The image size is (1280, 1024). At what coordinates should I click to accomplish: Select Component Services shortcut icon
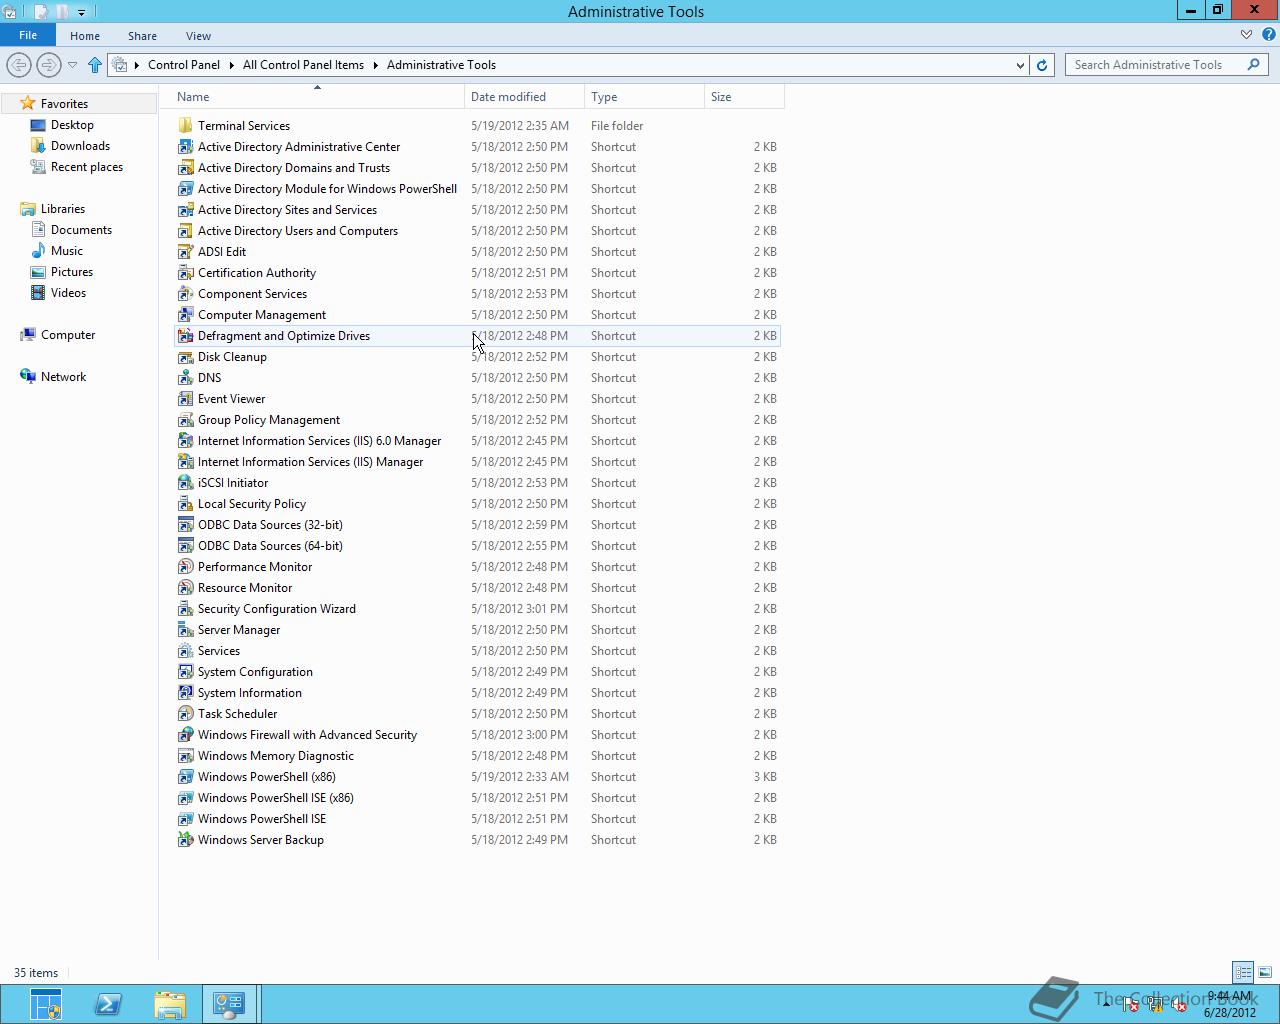(185, 294)
